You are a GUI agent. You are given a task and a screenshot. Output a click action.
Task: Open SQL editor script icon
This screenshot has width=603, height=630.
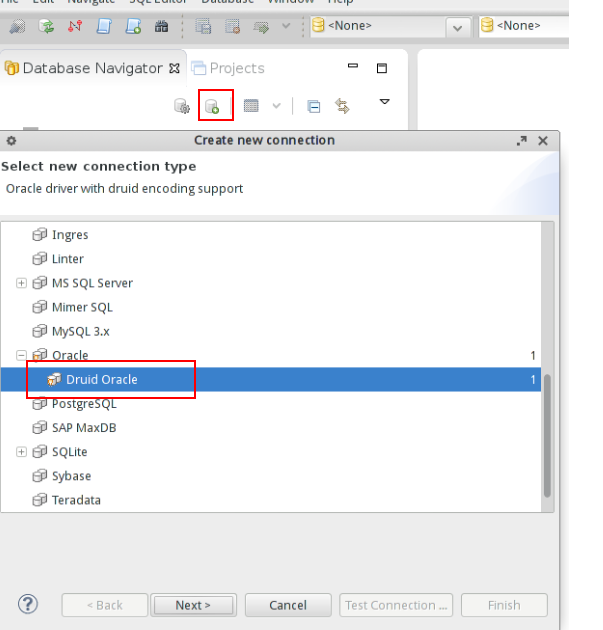(x=104, y=27)
